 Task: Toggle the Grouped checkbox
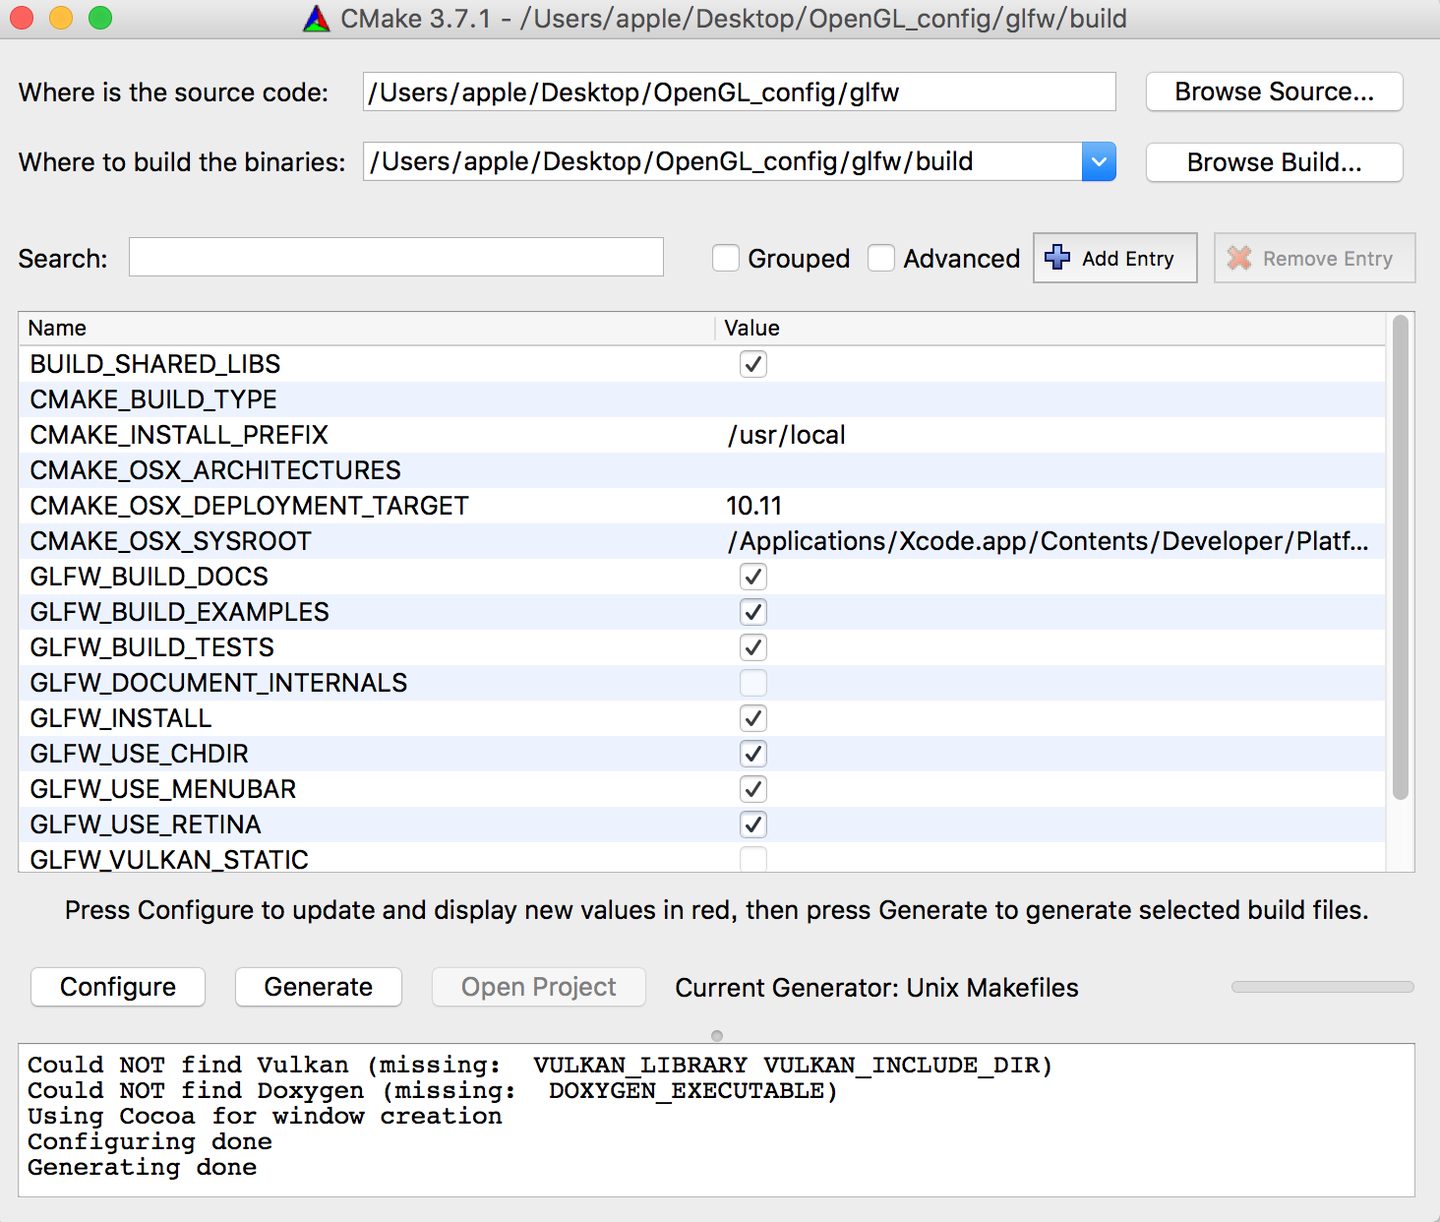pyautogui.click(x=726, y=258)
